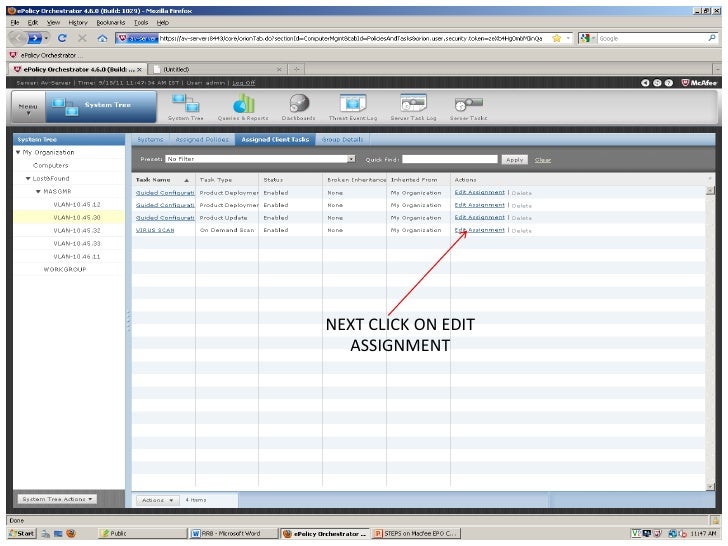Select VLAN-10.45.33 in the tree
This screenshot has height=546, width=728.
77,243
